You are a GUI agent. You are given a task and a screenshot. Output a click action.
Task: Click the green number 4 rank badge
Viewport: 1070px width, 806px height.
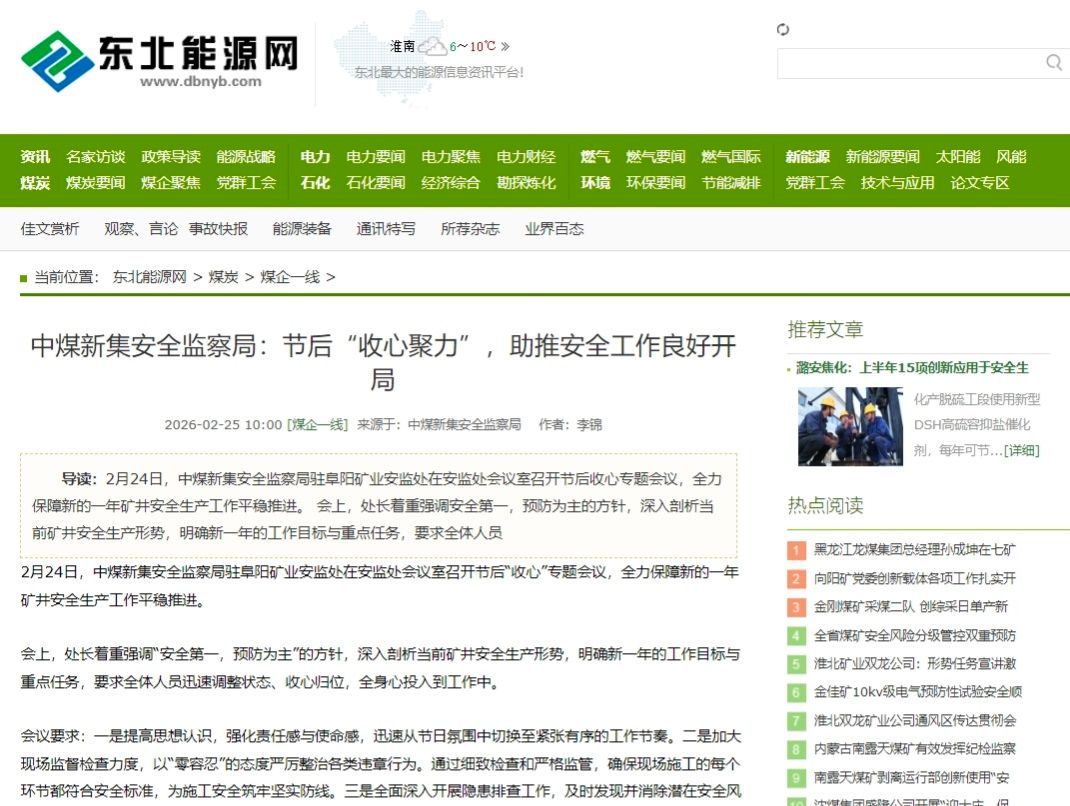point(796,636)
